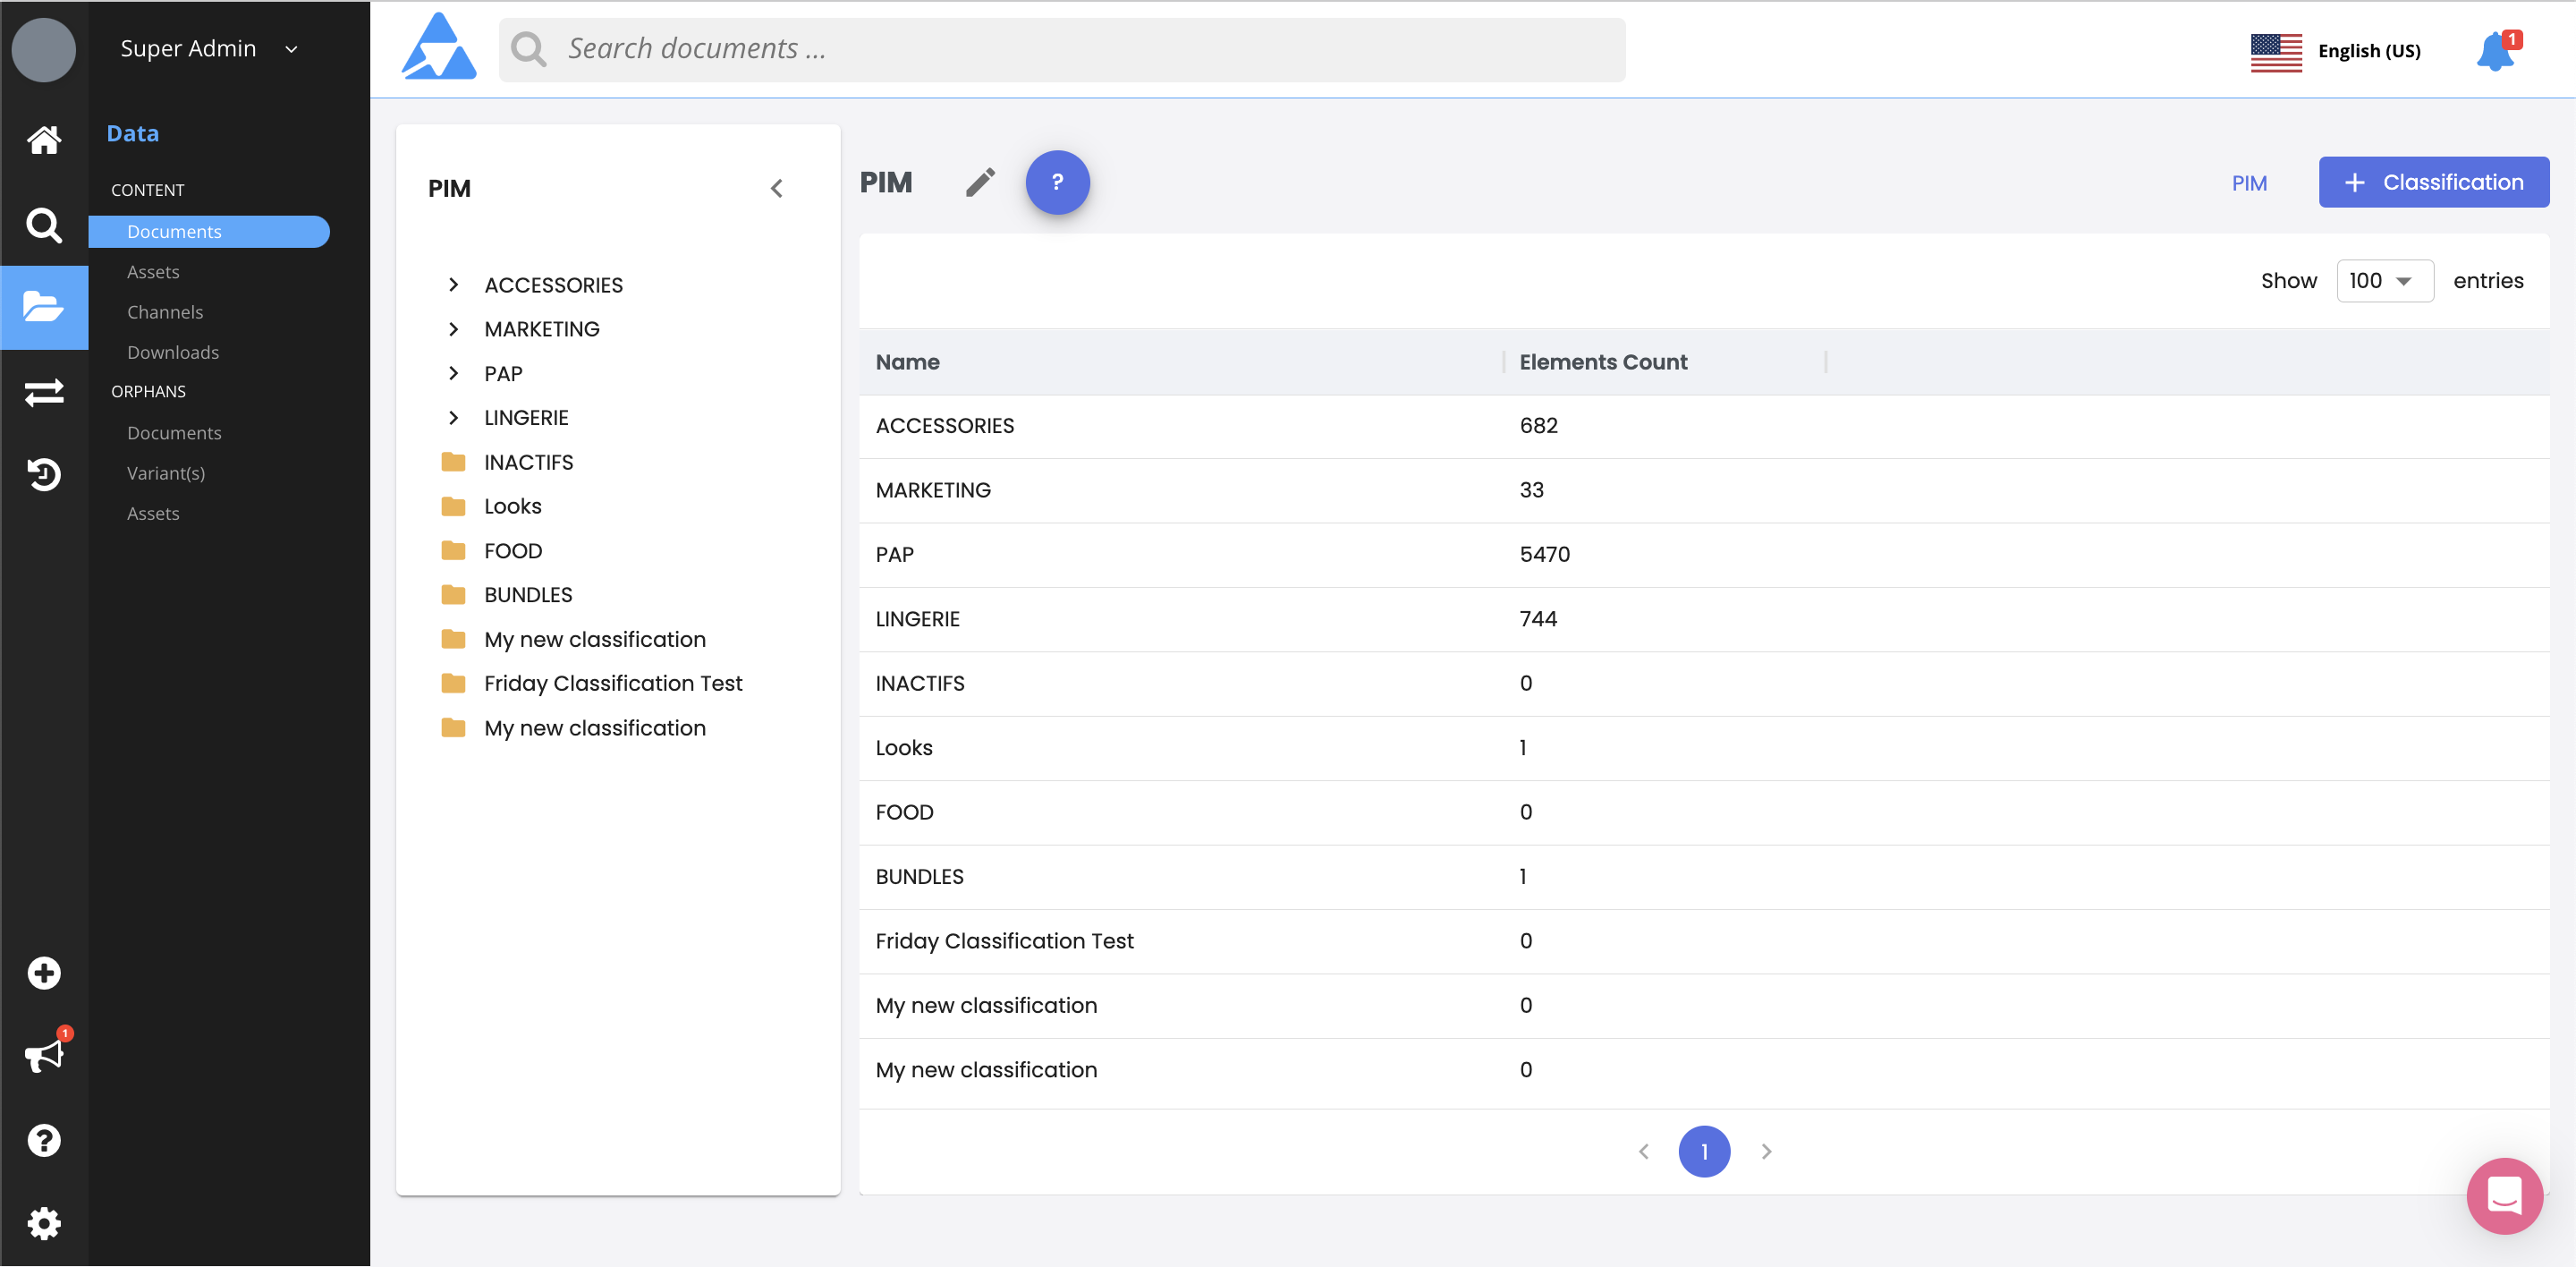This screenshot has width=2576, height=1267.
Task: Click PAP table row name
Action: (x=894, y=555)
